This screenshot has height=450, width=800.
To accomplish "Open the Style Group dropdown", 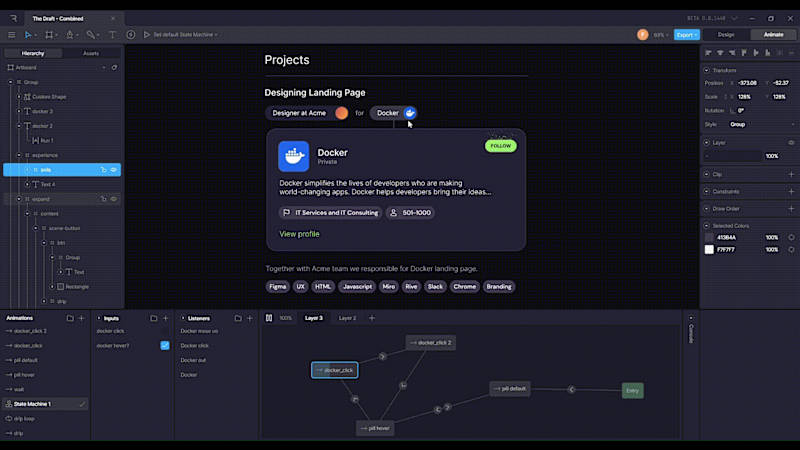I will point(761,124).
